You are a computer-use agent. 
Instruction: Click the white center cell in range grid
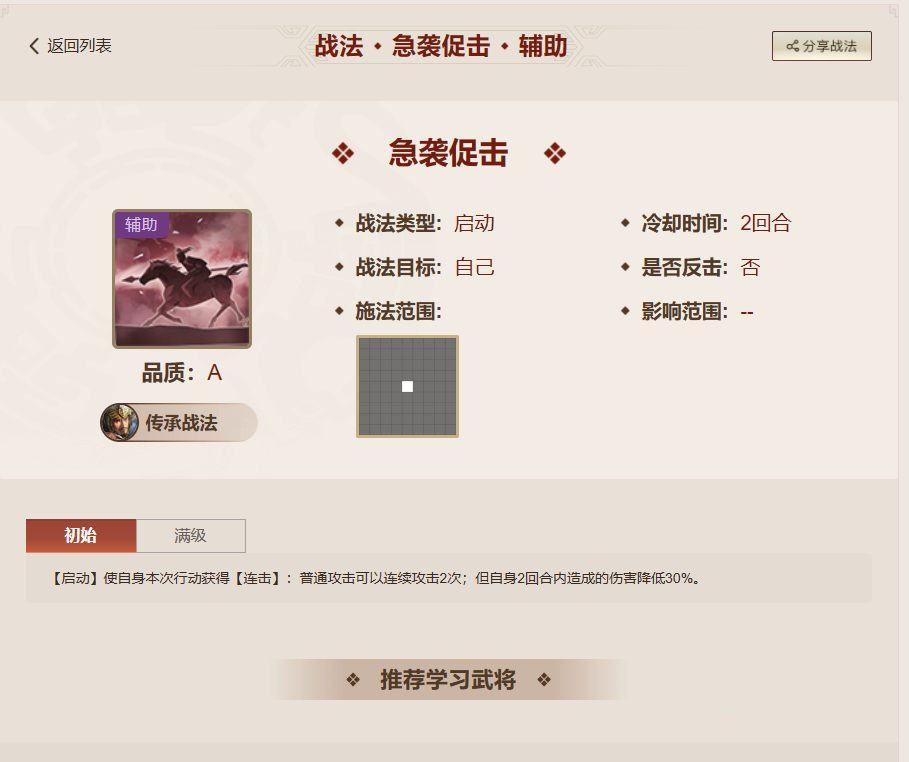point(408,386)
